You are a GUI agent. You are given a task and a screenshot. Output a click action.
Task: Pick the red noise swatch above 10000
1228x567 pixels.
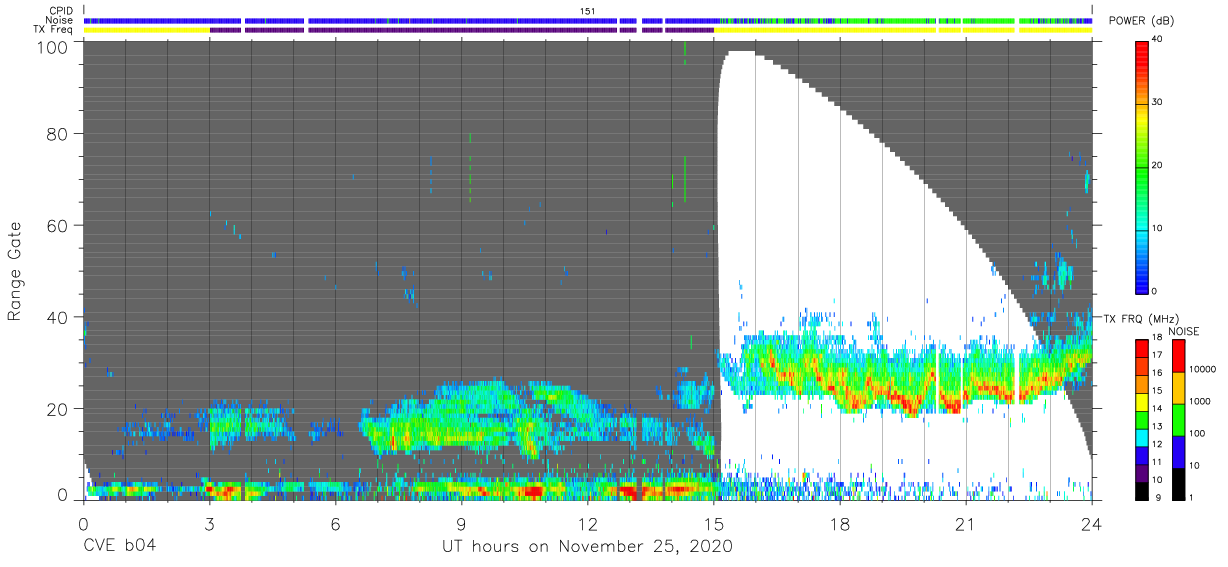click(1178, 356)
